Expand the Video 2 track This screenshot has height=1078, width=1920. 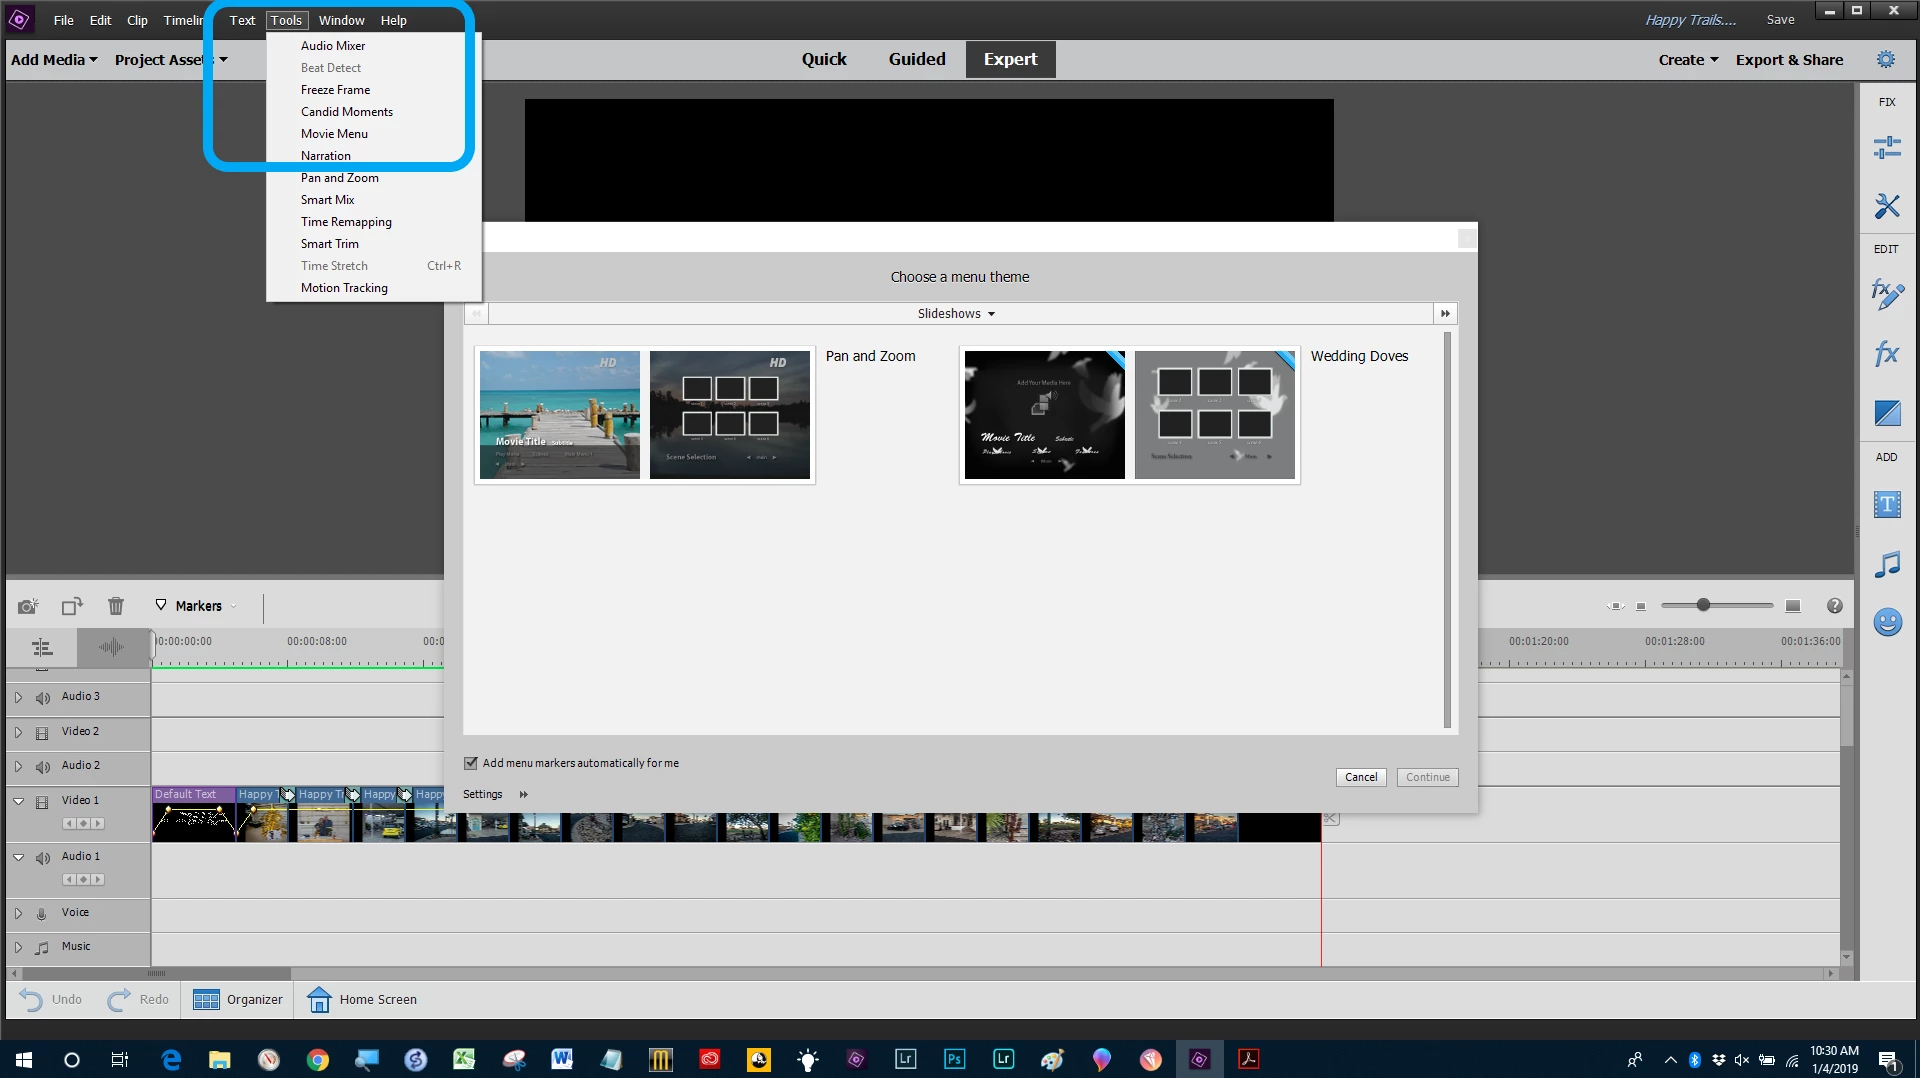coord(18,732)
